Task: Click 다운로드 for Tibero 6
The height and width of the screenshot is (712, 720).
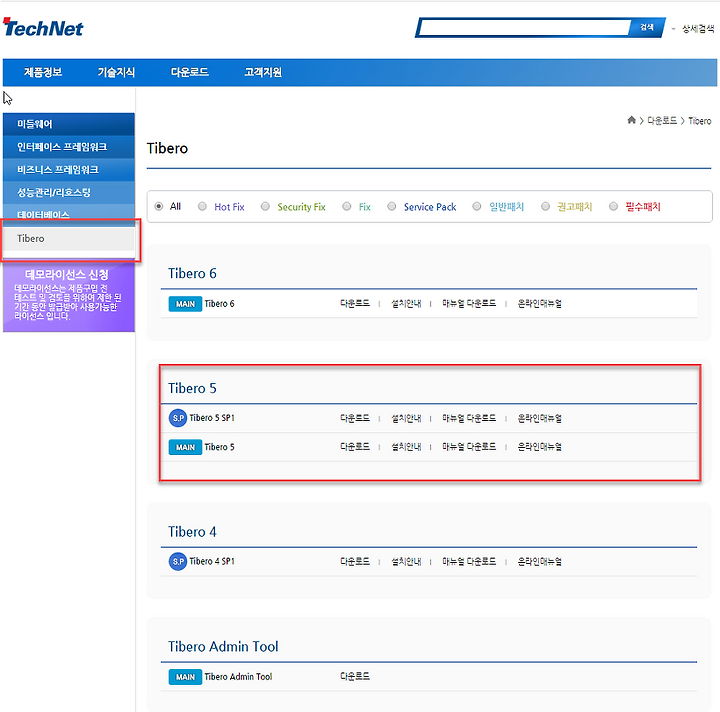Action: [355, 303]
